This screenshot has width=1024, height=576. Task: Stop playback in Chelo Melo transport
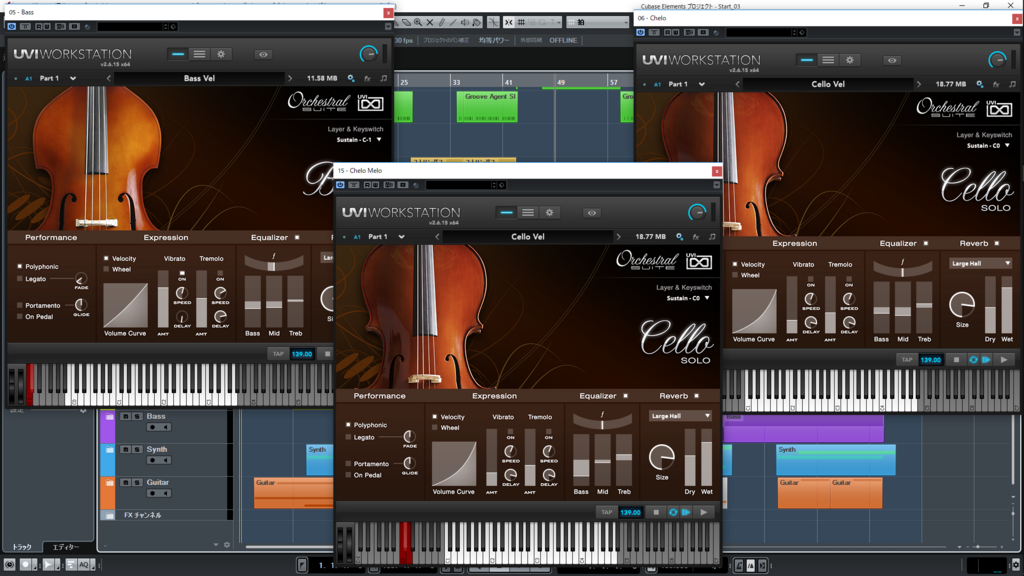[656, 513]
